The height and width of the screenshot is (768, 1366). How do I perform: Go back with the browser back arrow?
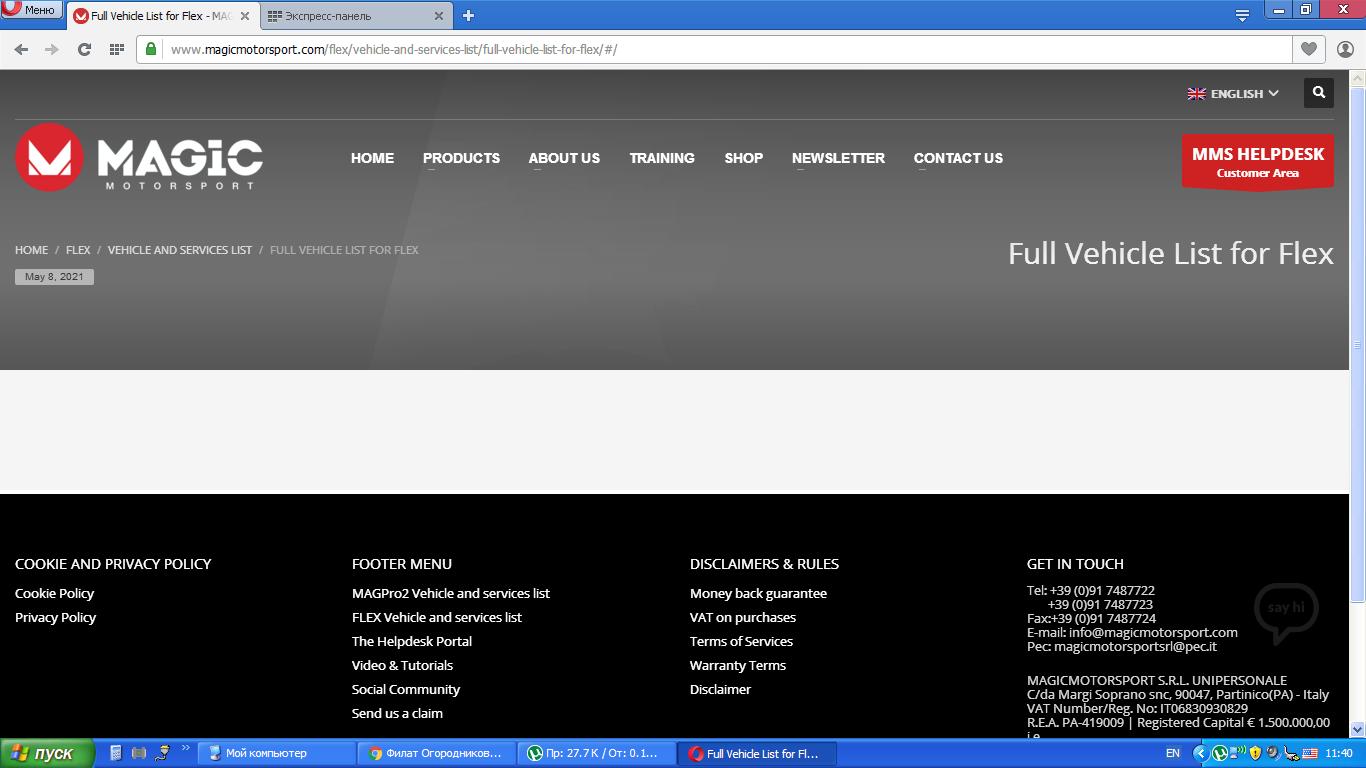[x=21, y=49]
